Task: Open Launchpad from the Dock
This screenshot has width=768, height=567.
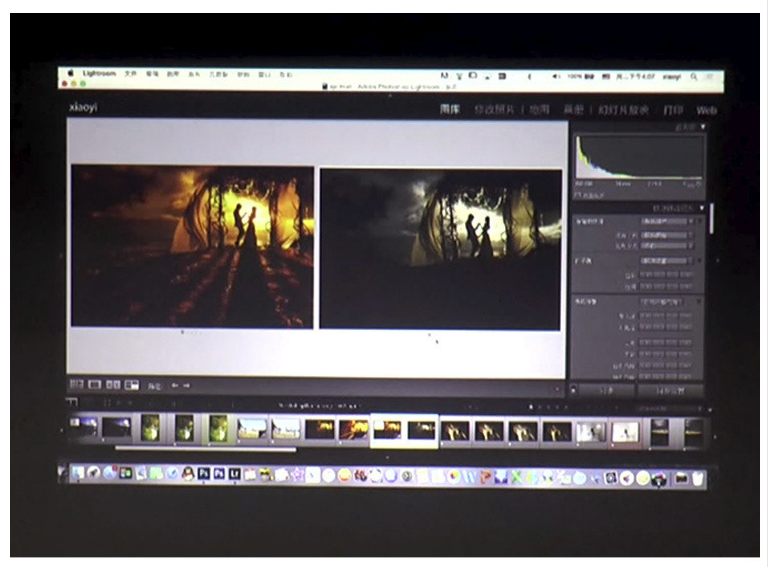Action: pyautogui.click(x=94, y=472)
